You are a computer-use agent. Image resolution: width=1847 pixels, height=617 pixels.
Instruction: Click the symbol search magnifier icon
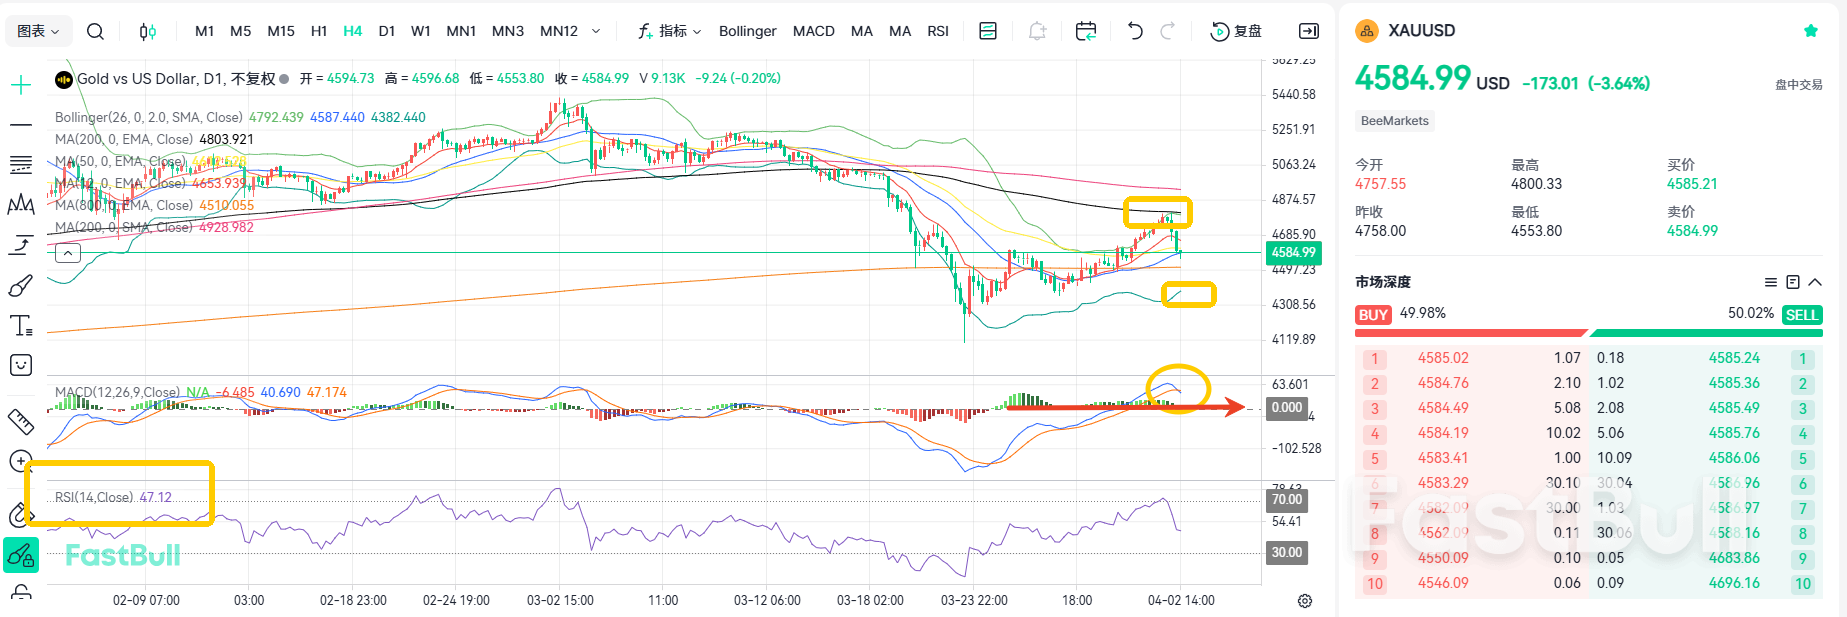[95, 31]
